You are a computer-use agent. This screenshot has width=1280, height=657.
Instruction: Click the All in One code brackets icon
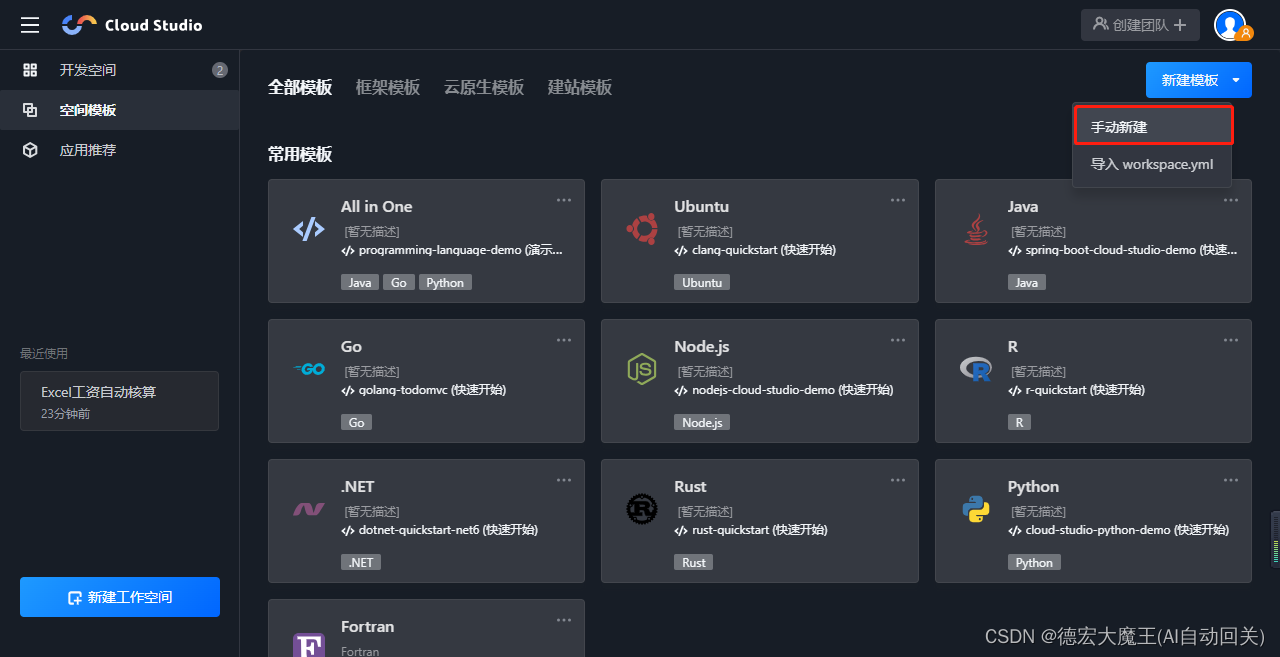pyautogui.click(x=309, y=229)
